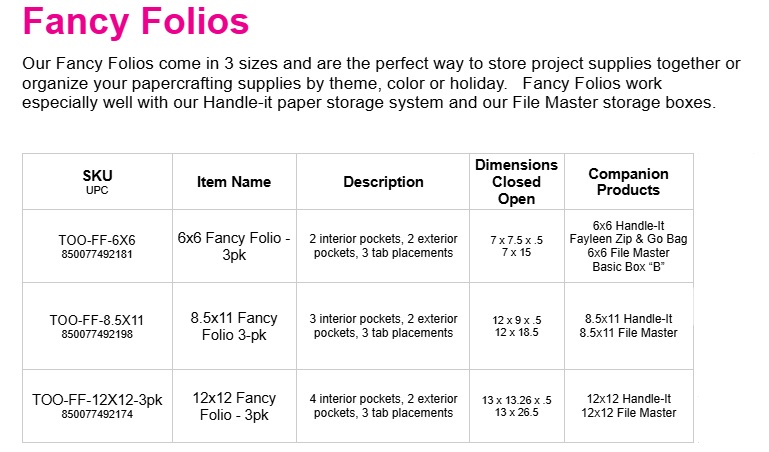This screenshot has width=769, height=452.
Task: Click the 6x6 Fancy Folio - 3pk item name
Action: (x=234, y=246)
